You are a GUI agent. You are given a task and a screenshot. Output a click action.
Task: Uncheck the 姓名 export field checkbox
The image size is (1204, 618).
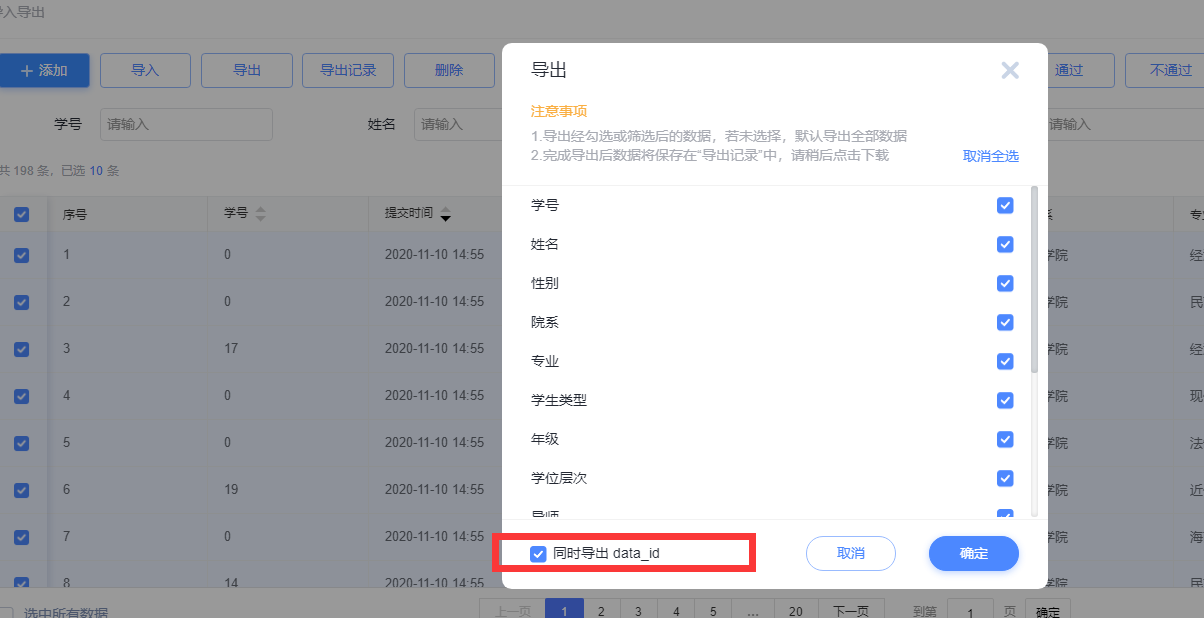tap(1005, 244)
